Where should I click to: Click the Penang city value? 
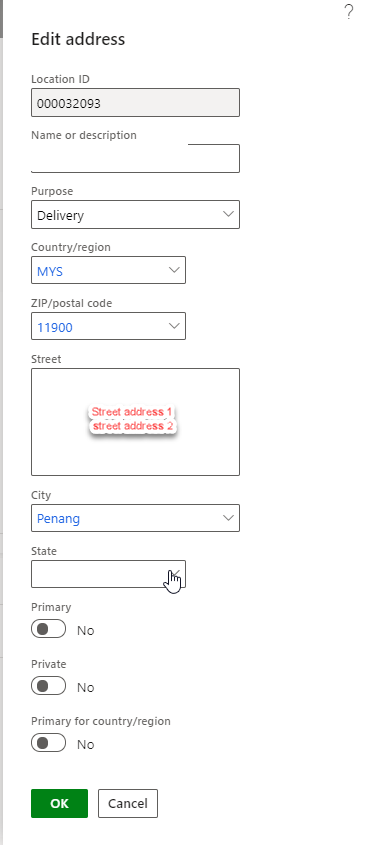[x=58, y=519]
